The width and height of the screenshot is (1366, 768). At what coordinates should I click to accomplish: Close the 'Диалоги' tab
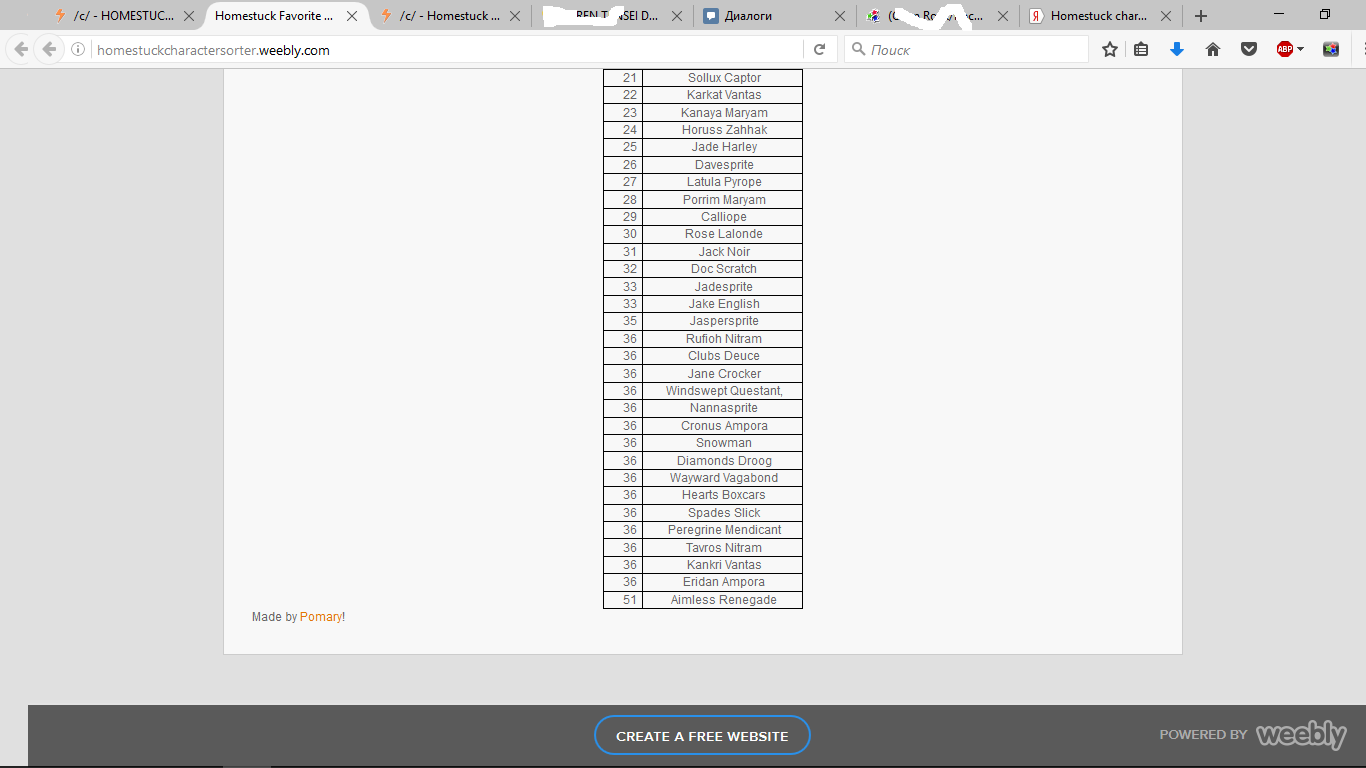(x=840, y=16)
